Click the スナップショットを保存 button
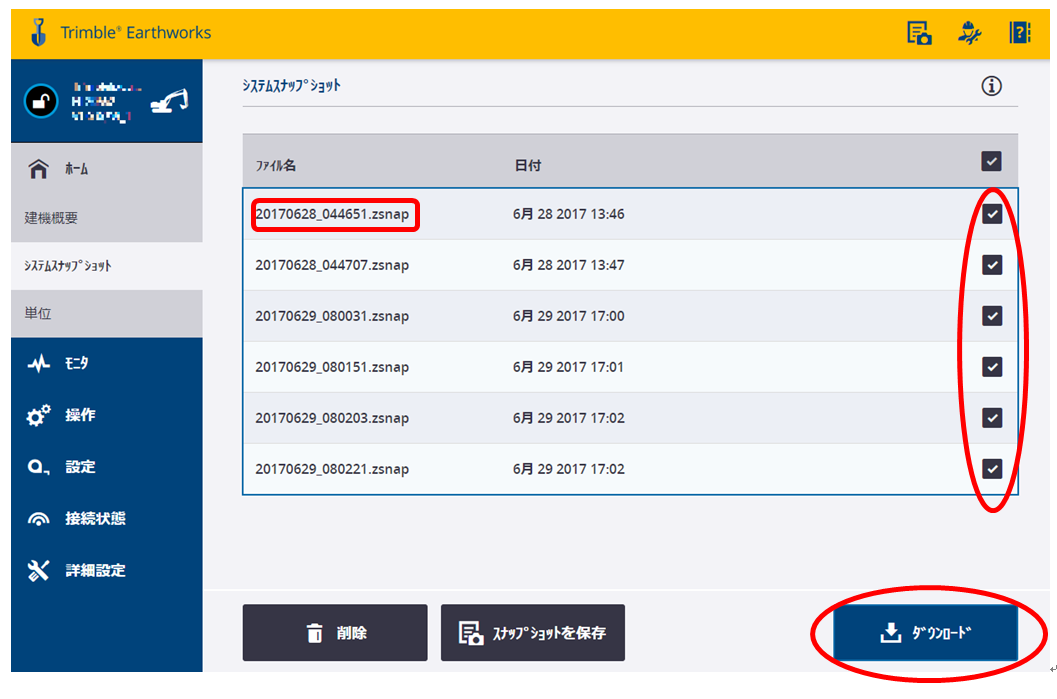The width and height of the screenshot is (1057, 699). pyautogui.click(x=533, y=633)
